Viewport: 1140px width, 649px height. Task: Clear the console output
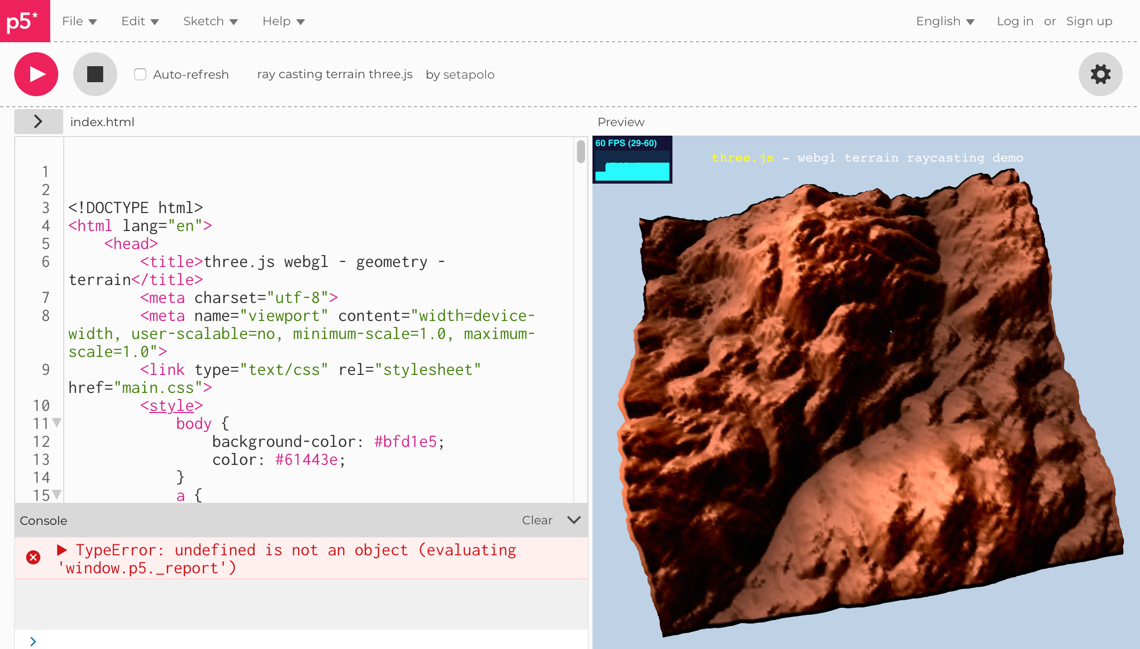537,520
